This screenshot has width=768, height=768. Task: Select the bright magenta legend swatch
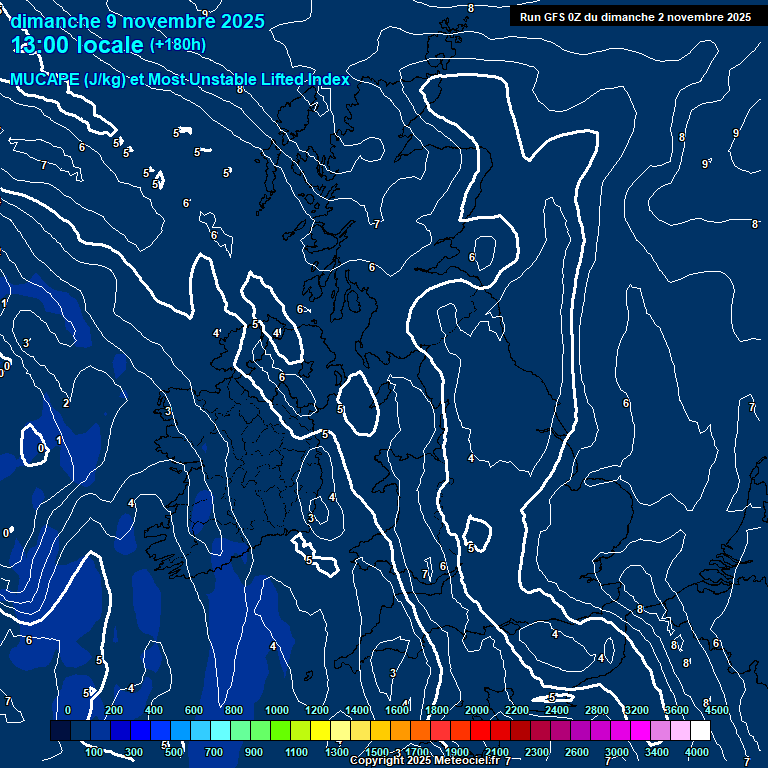point(640,731)
